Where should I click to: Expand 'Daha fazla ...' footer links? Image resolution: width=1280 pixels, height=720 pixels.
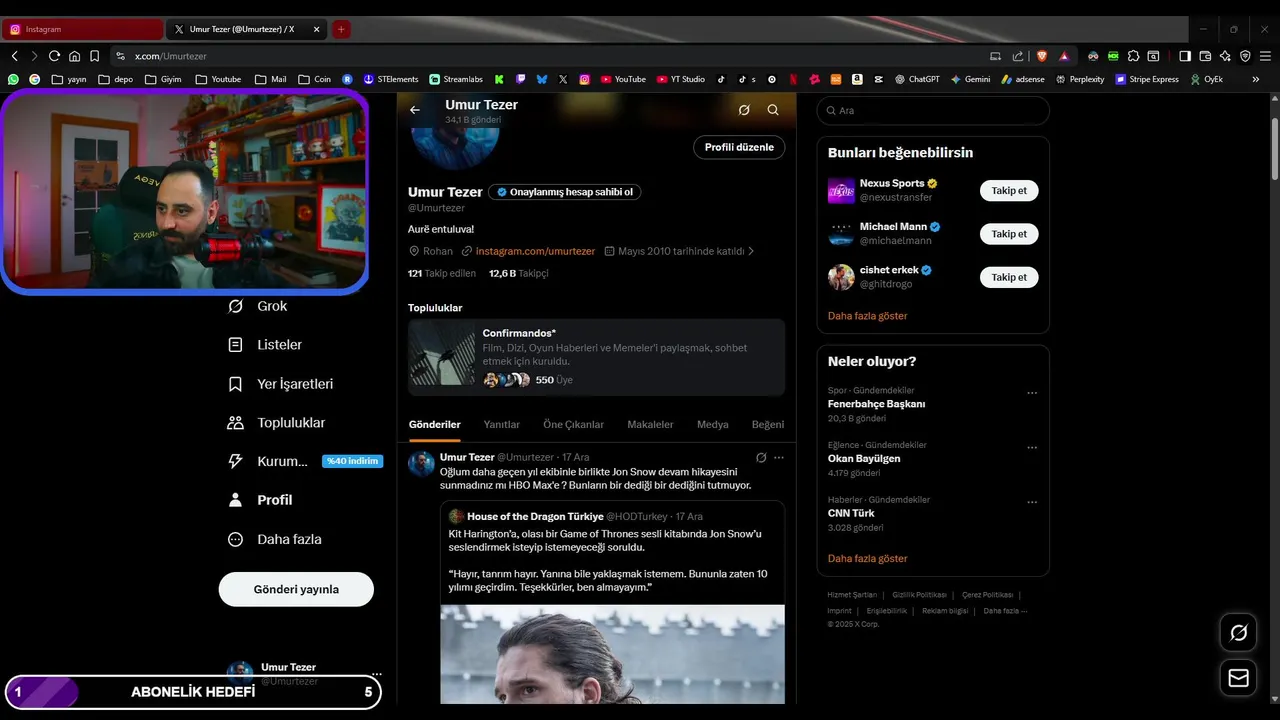[1005, 610]
